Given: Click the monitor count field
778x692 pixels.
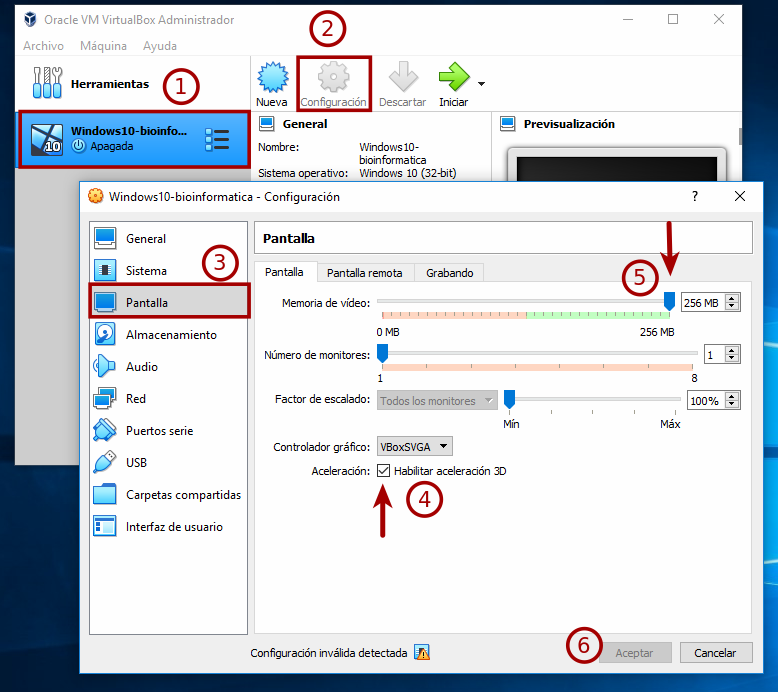Looking at the screenshot, I should pyautogui.click(x=714, y=355).
